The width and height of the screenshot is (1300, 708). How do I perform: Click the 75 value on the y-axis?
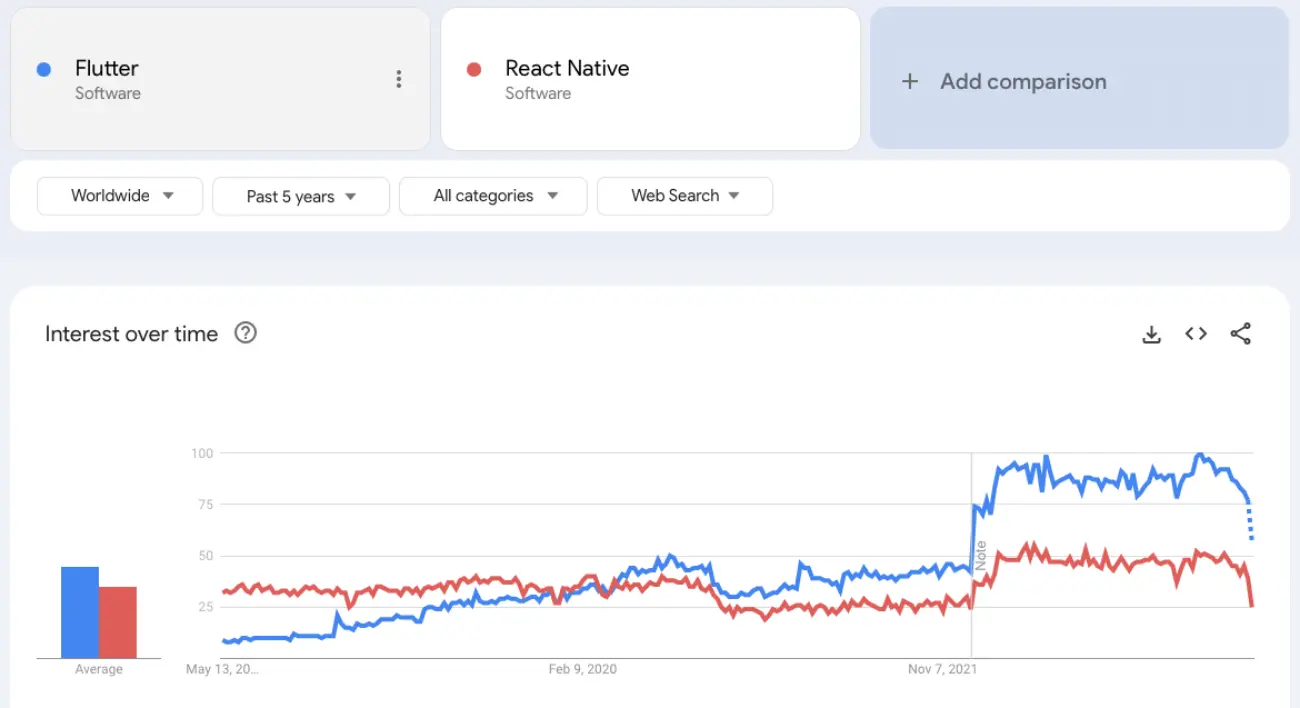coord(205,504)
